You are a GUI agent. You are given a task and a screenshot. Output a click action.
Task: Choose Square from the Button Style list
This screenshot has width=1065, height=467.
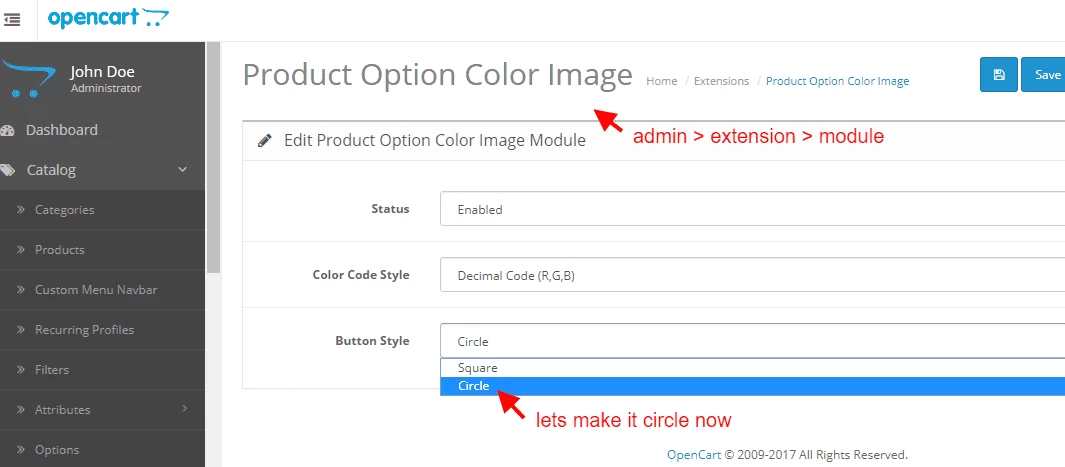478,368
